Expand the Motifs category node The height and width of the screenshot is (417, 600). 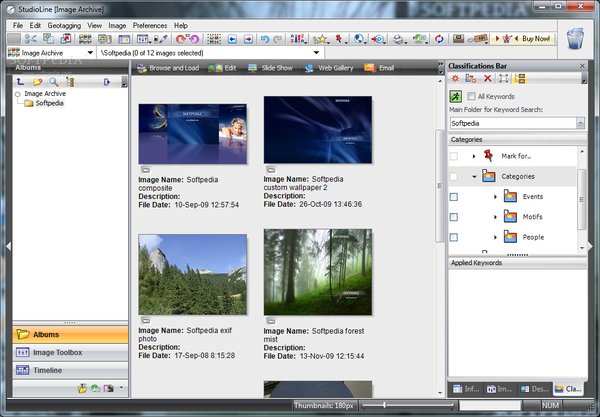click(x=495, y=217)
